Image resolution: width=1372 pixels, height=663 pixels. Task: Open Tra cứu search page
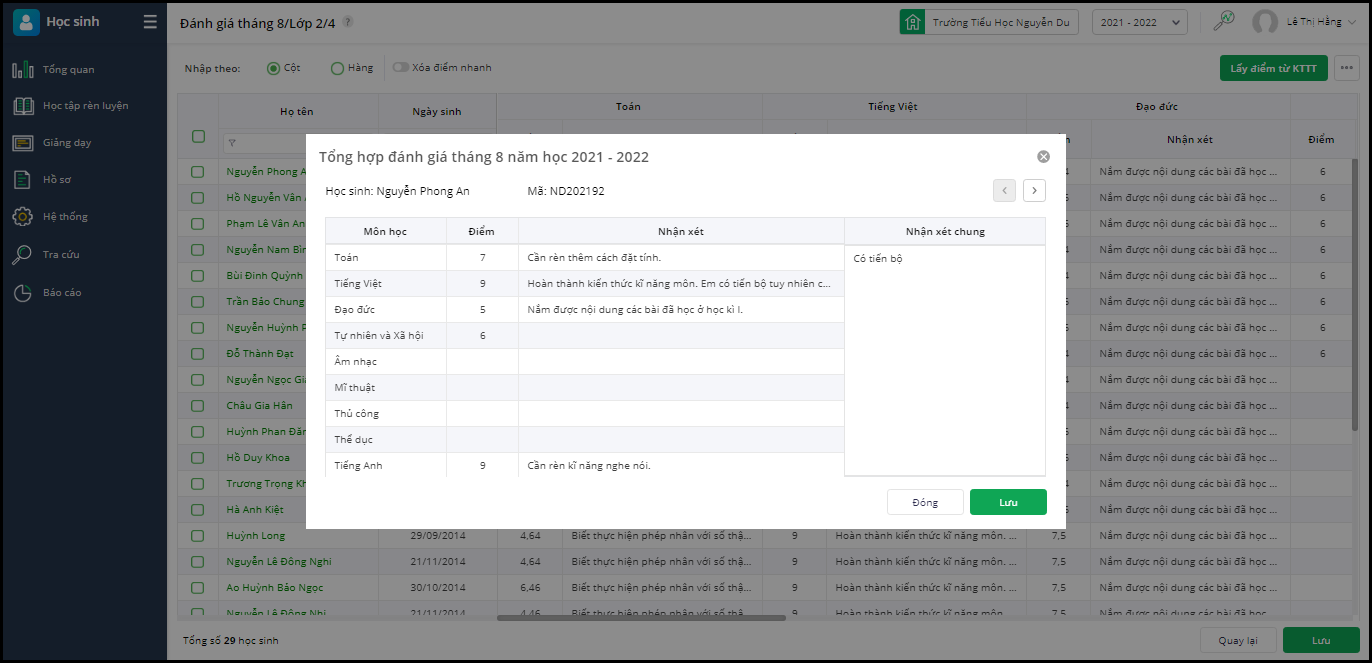click(60, 255)
